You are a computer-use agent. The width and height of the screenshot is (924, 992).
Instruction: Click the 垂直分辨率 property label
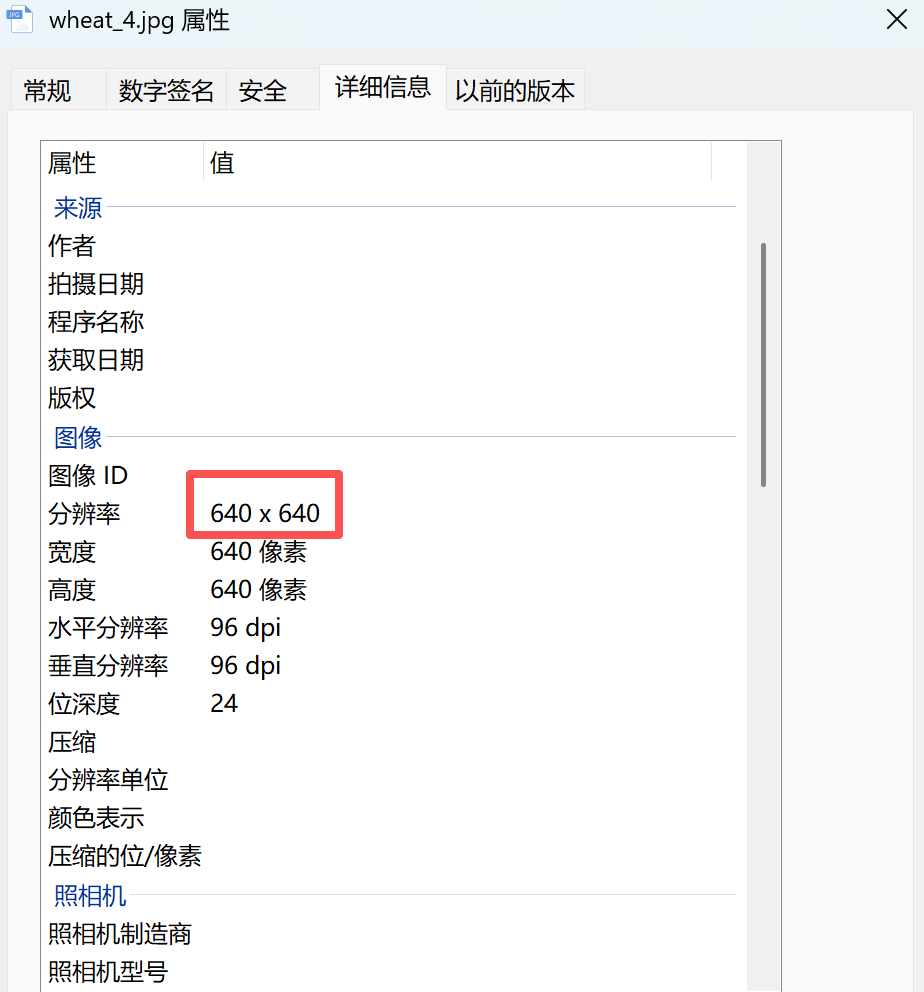click(x=108, y=666)
